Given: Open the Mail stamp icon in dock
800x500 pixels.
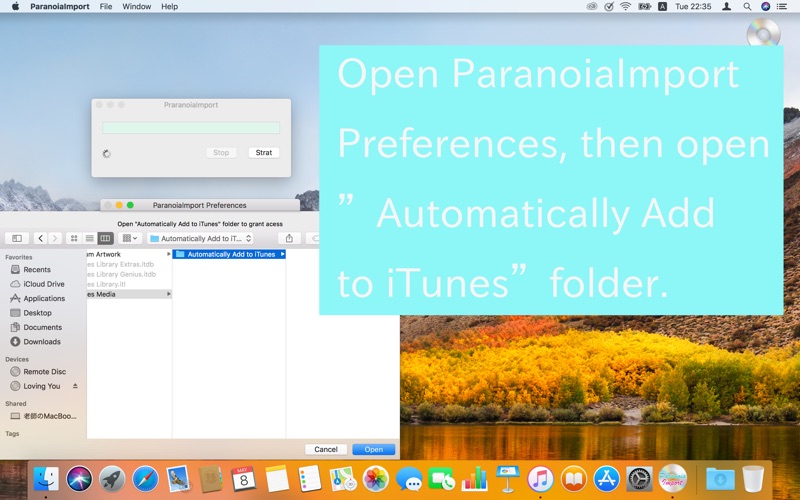Looking at the screenshot, I should tap(178, 480).
